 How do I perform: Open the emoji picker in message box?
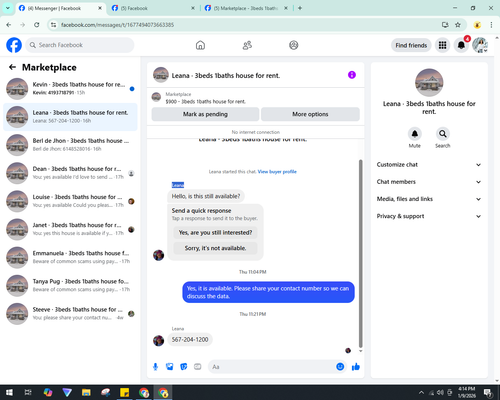340,367
